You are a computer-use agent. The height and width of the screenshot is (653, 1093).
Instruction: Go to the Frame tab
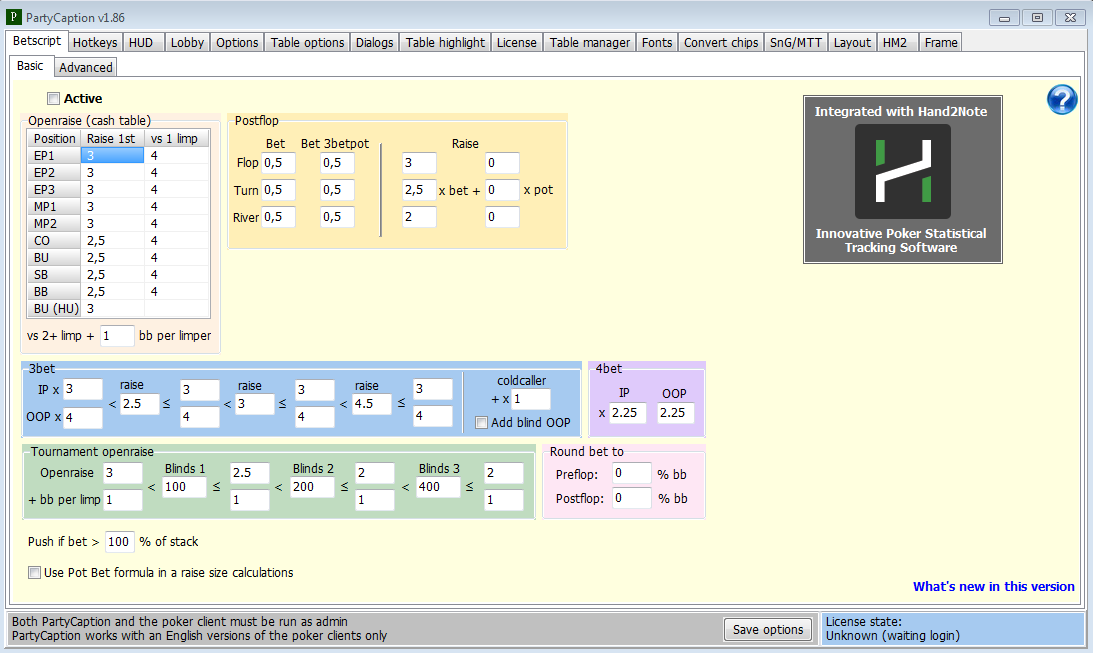coord(941,43)
